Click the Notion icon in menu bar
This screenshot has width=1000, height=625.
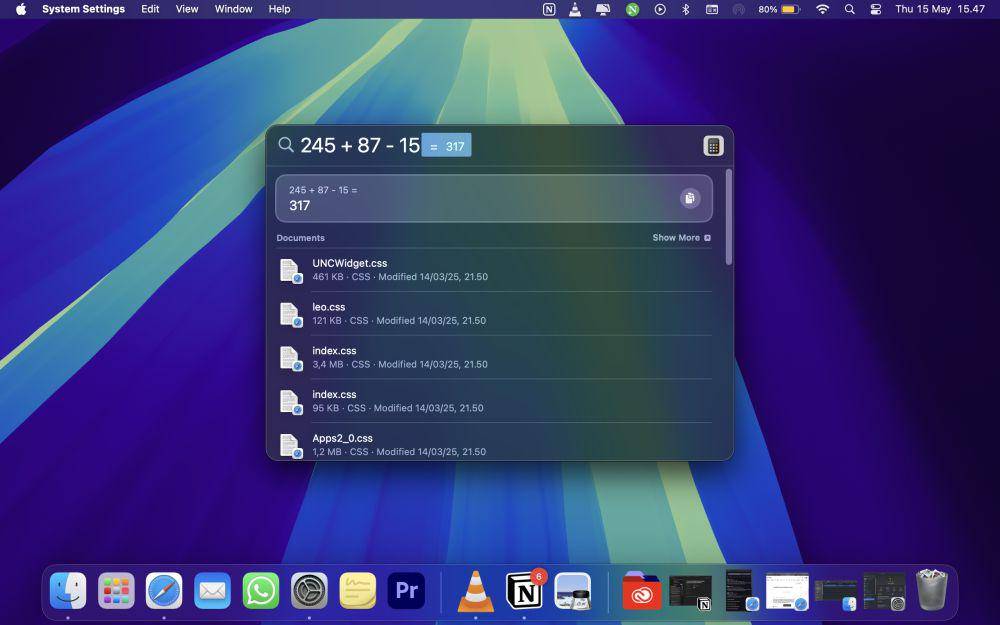pos(549,9)
